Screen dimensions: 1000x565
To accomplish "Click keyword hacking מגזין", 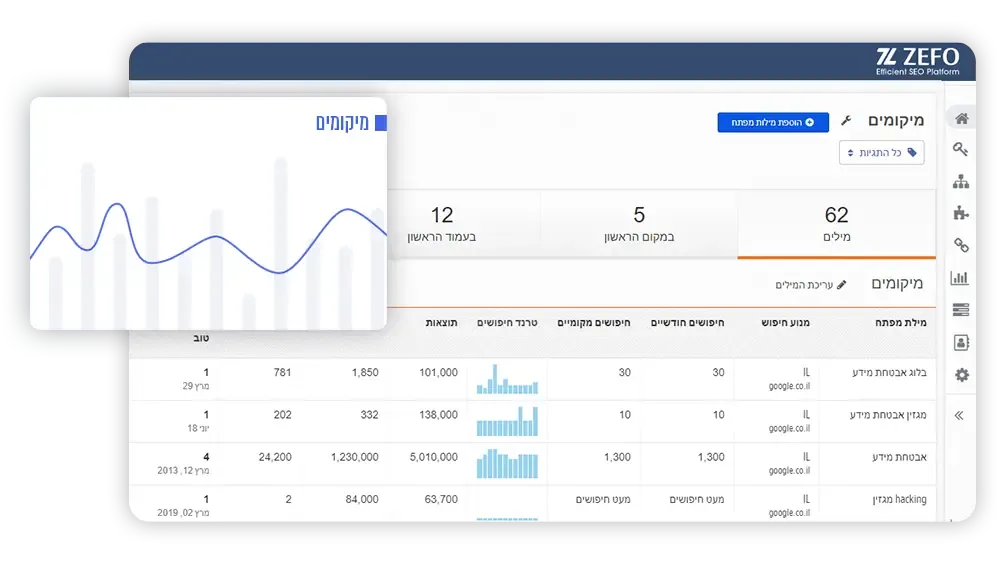I will (899, 499).
